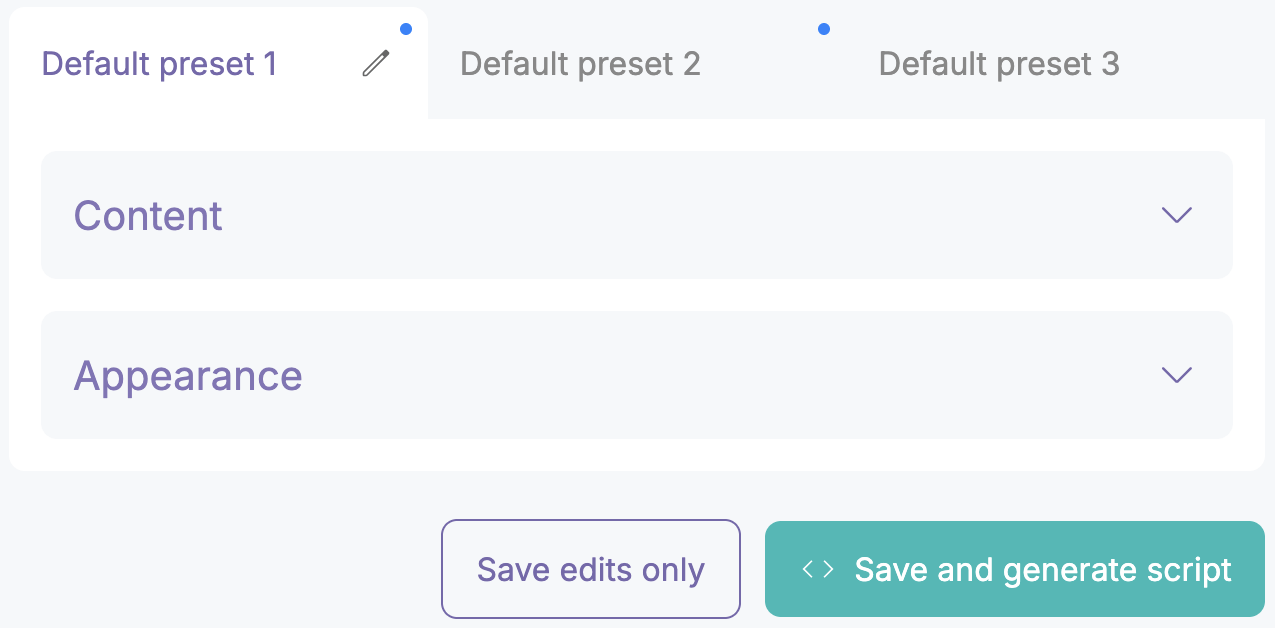Switch to the Default preset 2 tab
1275x628 pixels.
coord(580,63)
